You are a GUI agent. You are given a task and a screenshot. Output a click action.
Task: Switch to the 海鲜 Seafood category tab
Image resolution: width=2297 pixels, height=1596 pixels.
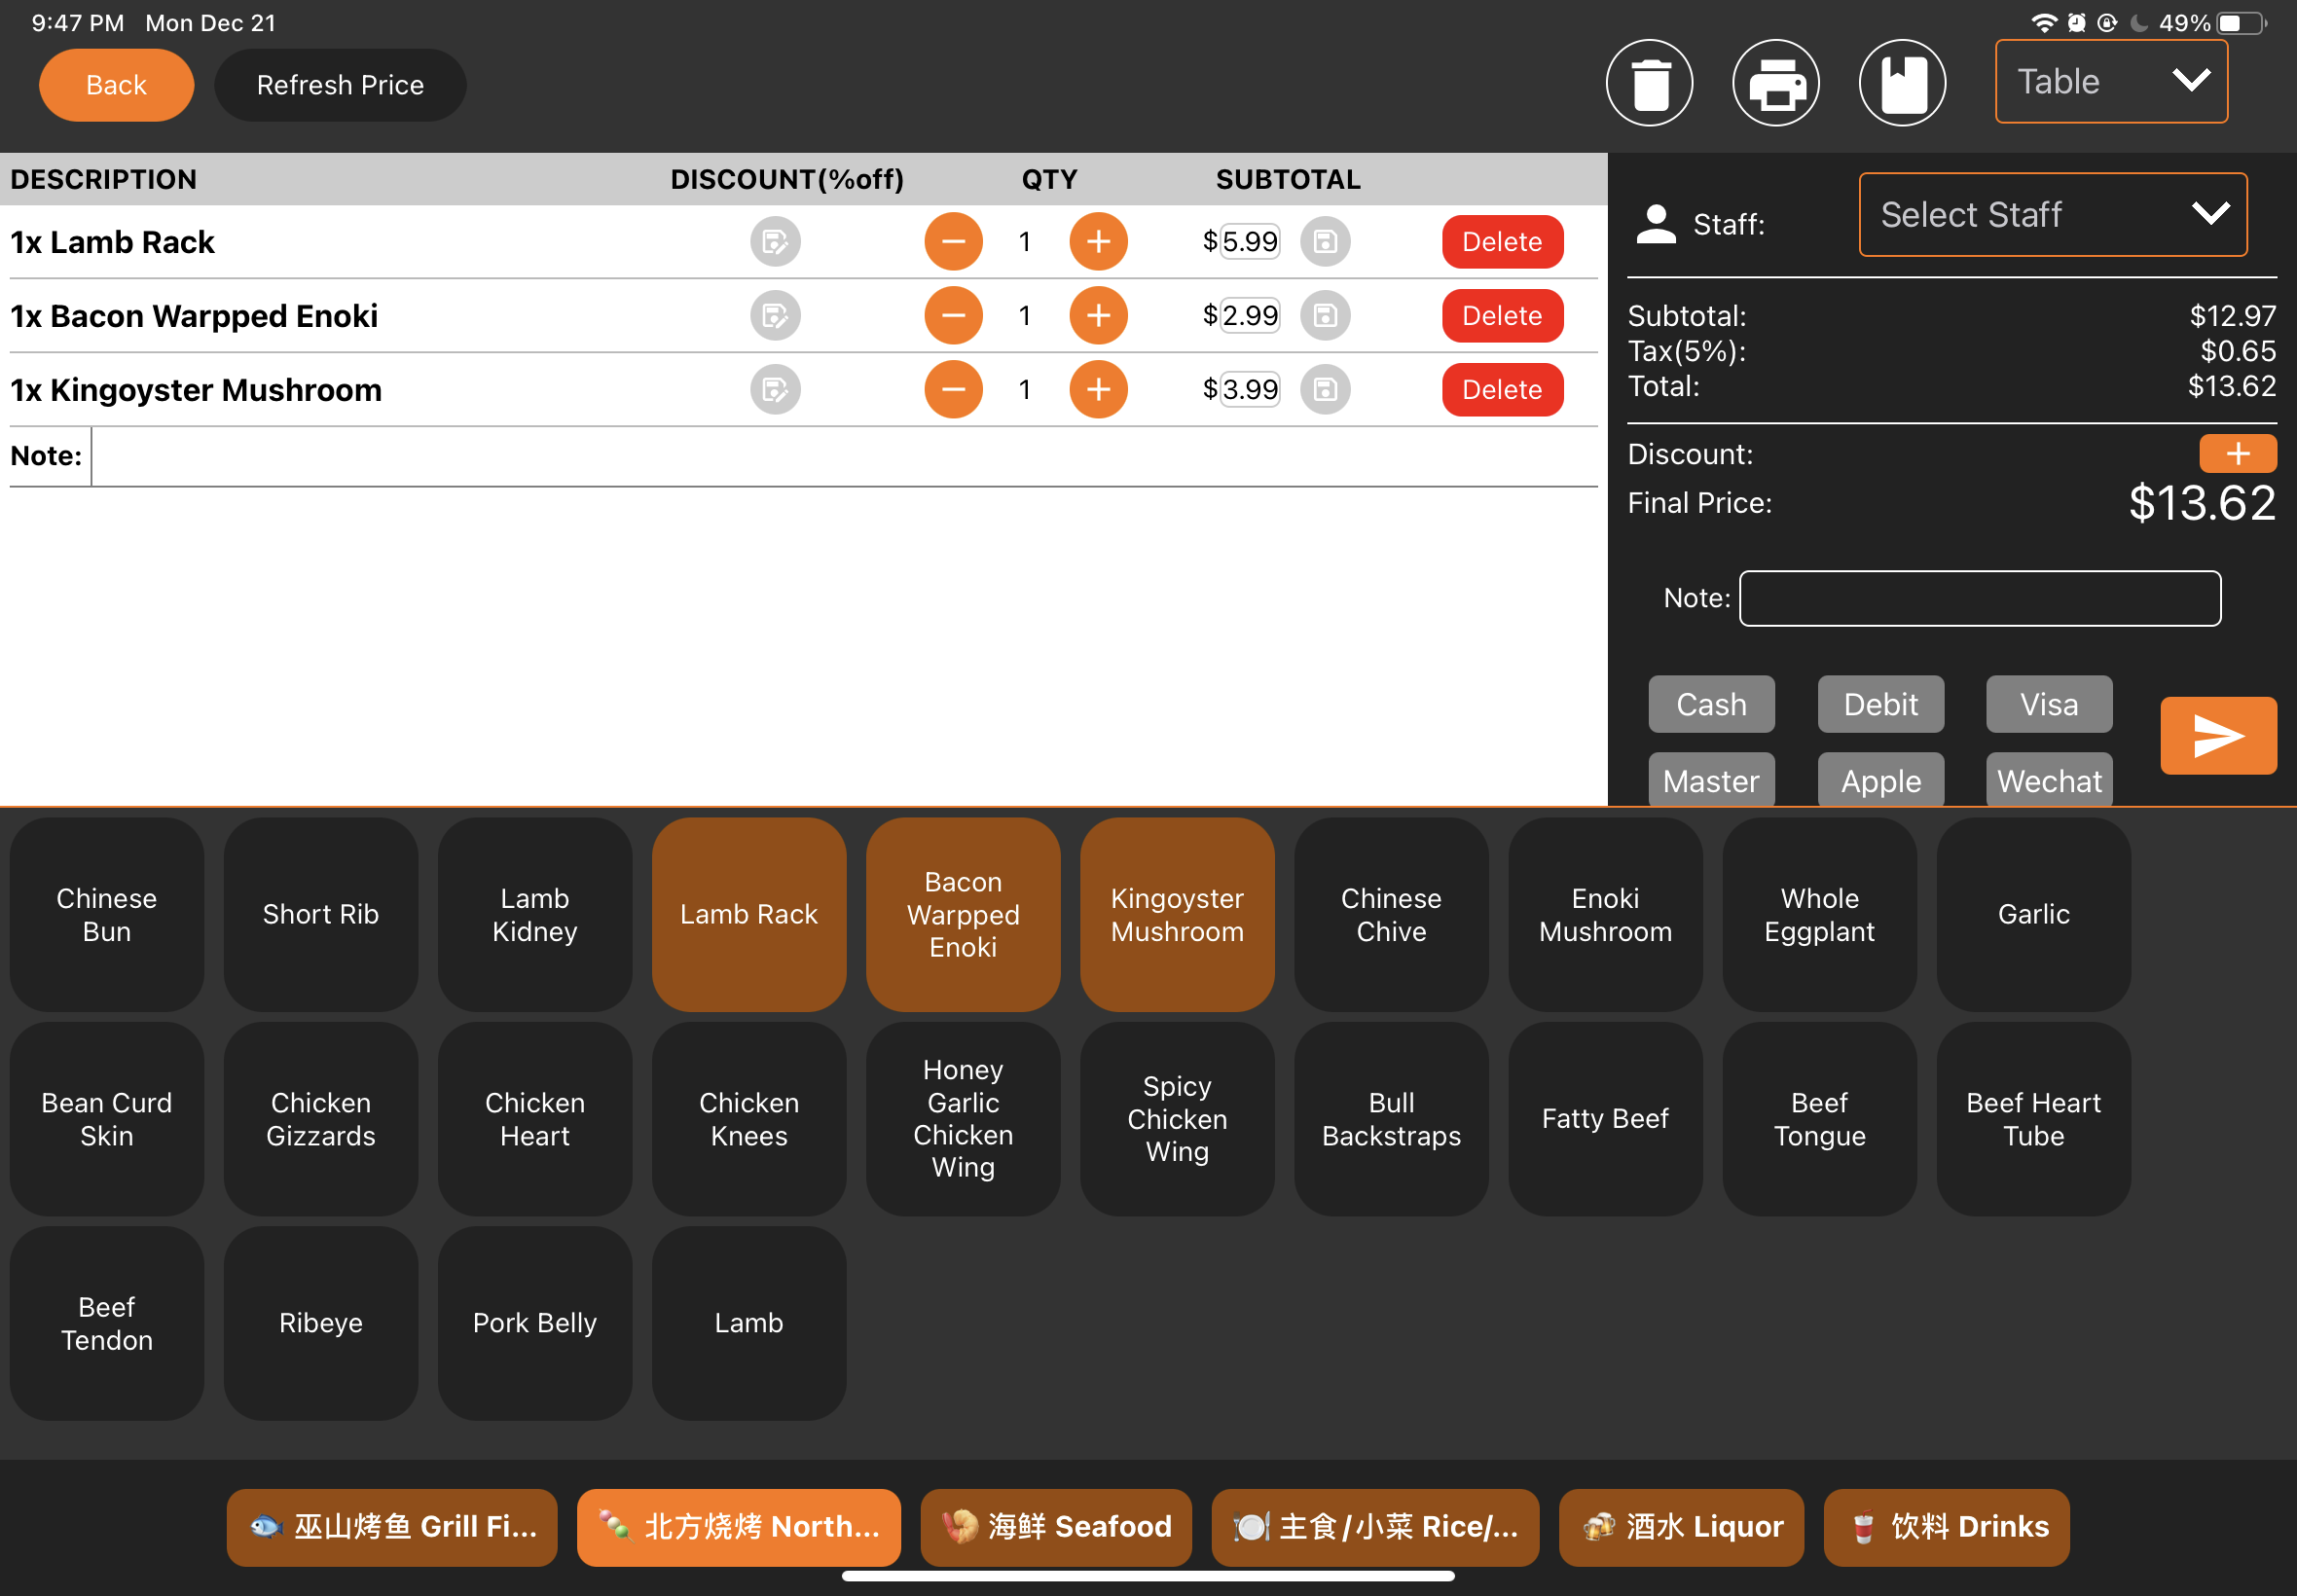pyautogui.click(x=1056, y=1526)
